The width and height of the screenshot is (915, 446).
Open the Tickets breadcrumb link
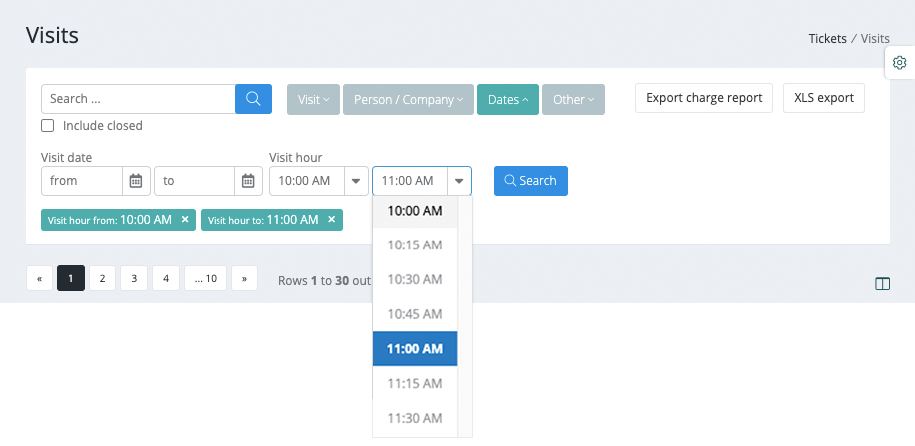click(x=827, y=39)
